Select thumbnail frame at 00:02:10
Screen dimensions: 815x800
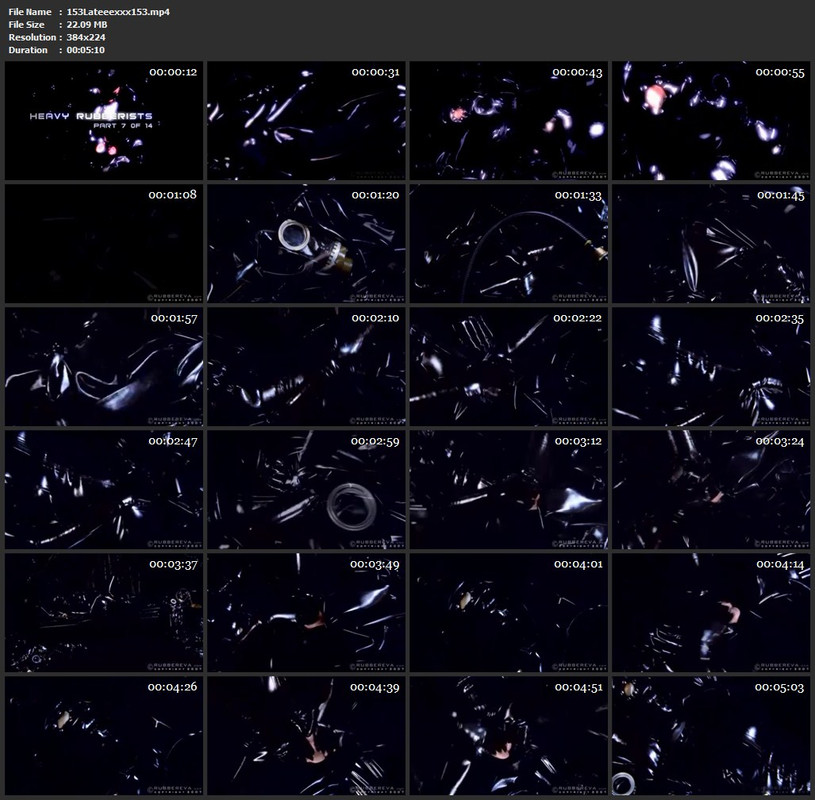[306, 367]
